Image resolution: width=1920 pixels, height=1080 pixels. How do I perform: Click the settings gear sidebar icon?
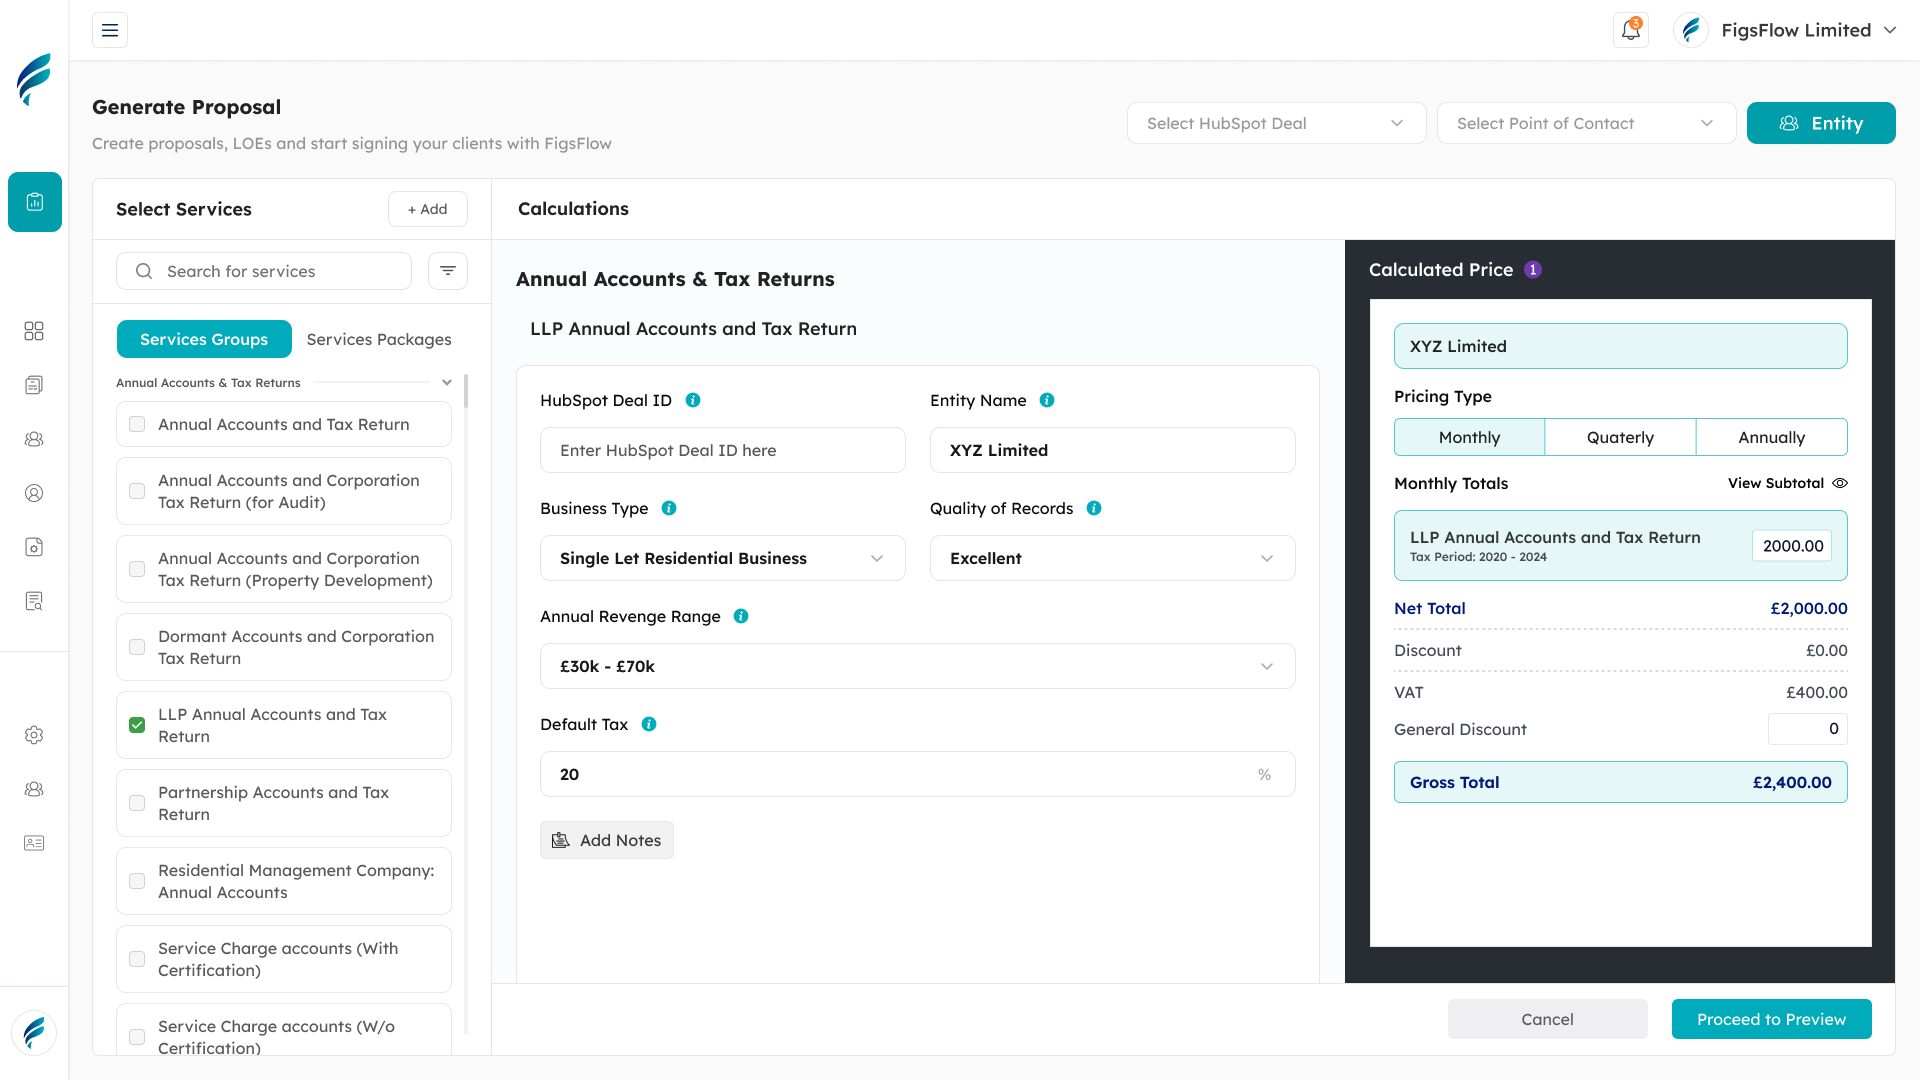34,735
